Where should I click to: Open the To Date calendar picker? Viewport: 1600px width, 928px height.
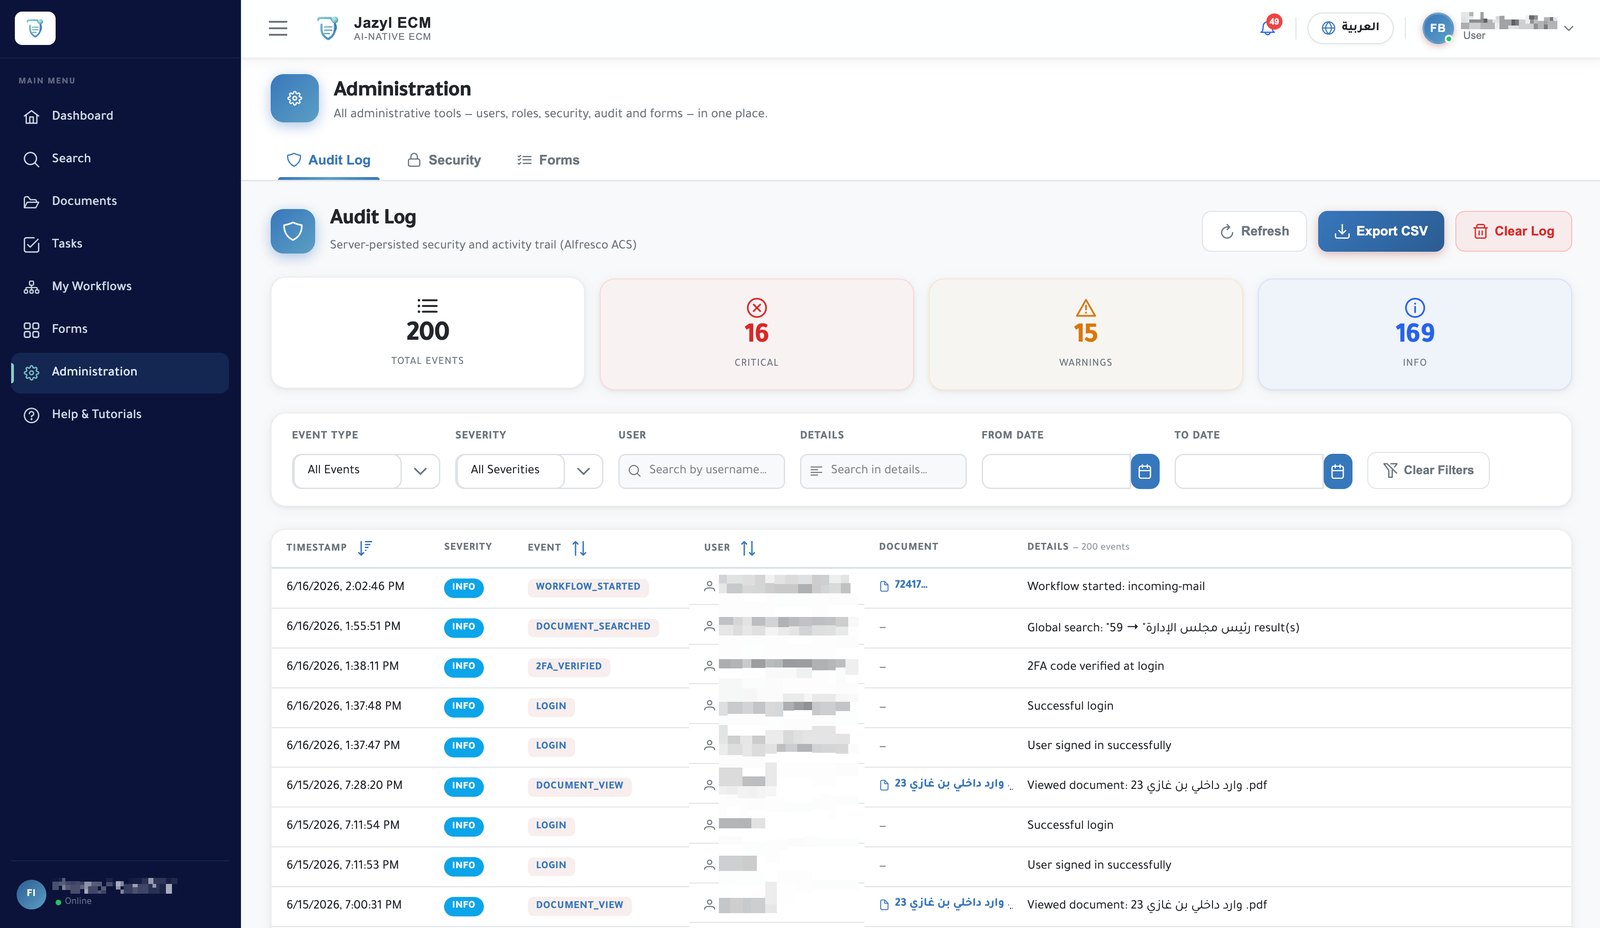[1338, 471]
